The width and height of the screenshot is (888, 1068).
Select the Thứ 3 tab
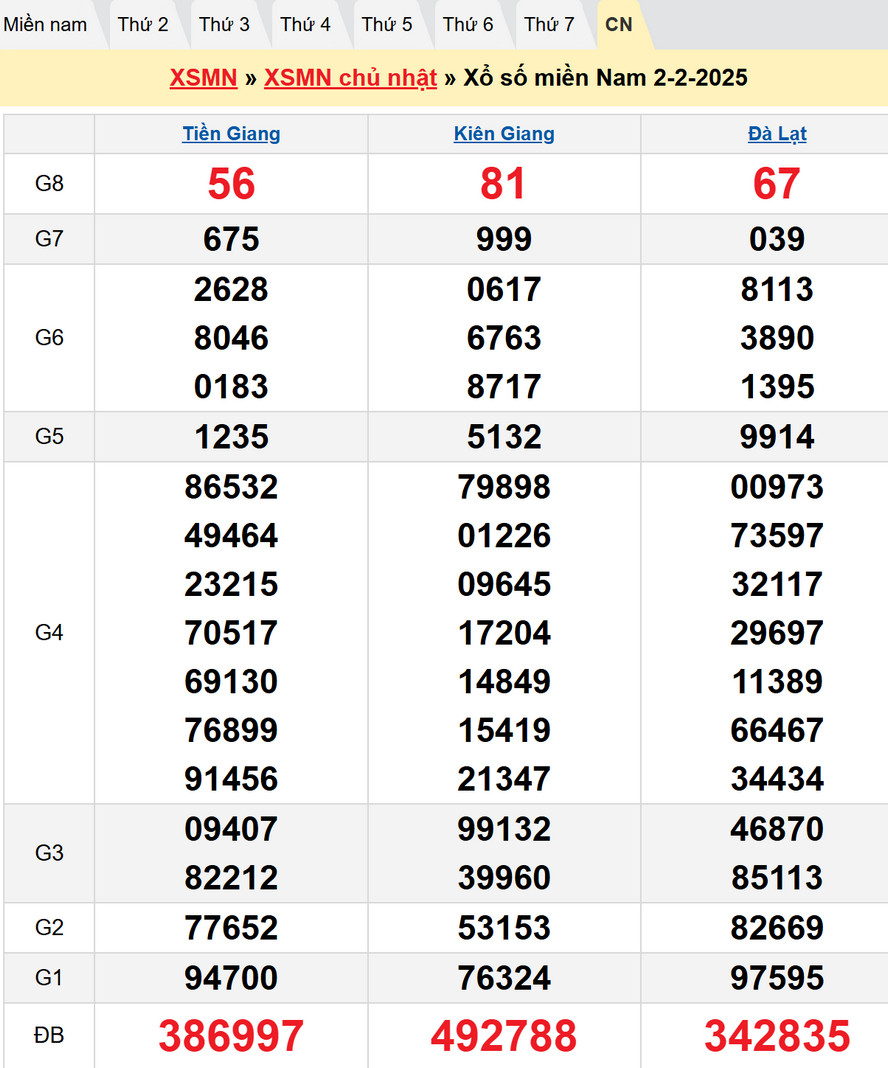224,25
